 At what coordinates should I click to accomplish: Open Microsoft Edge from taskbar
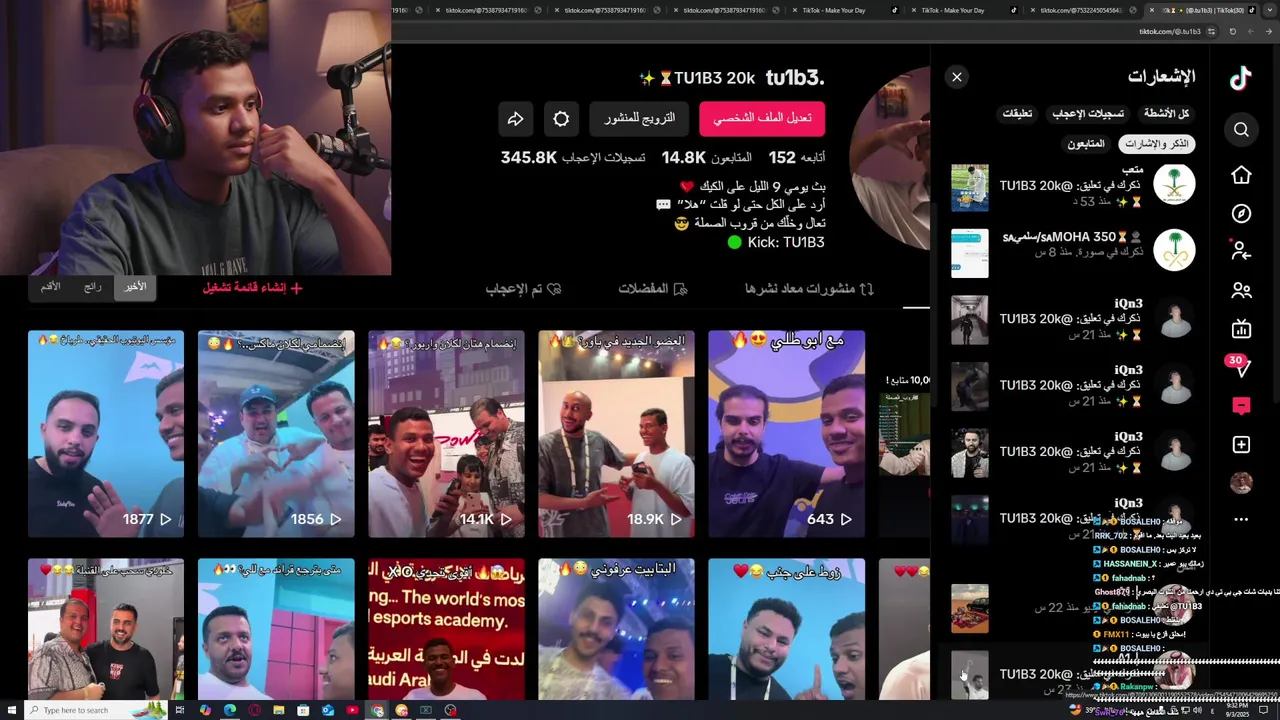230,710
